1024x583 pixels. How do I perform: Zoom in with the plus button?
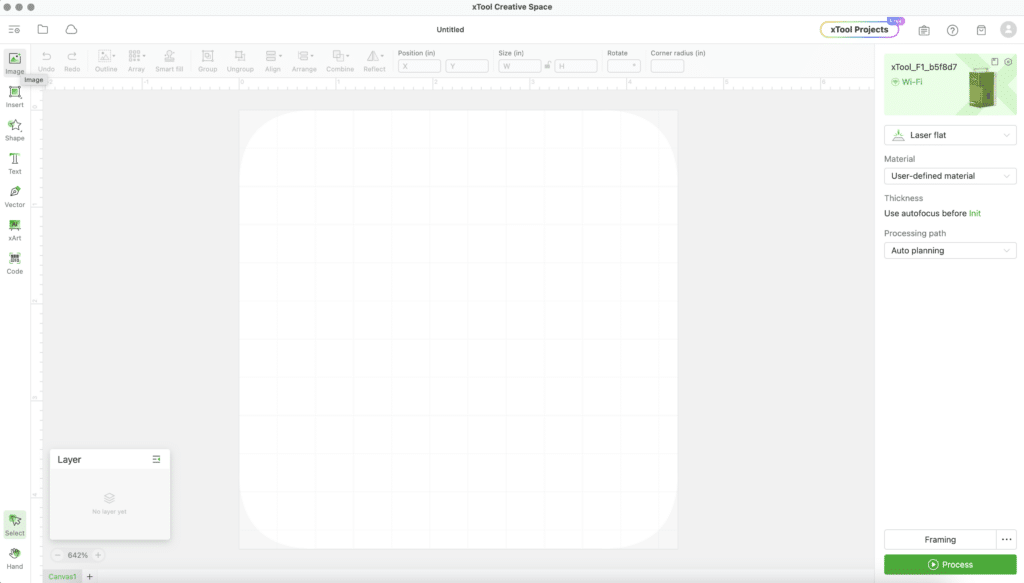pyautogui.click(x=98, y=556)
